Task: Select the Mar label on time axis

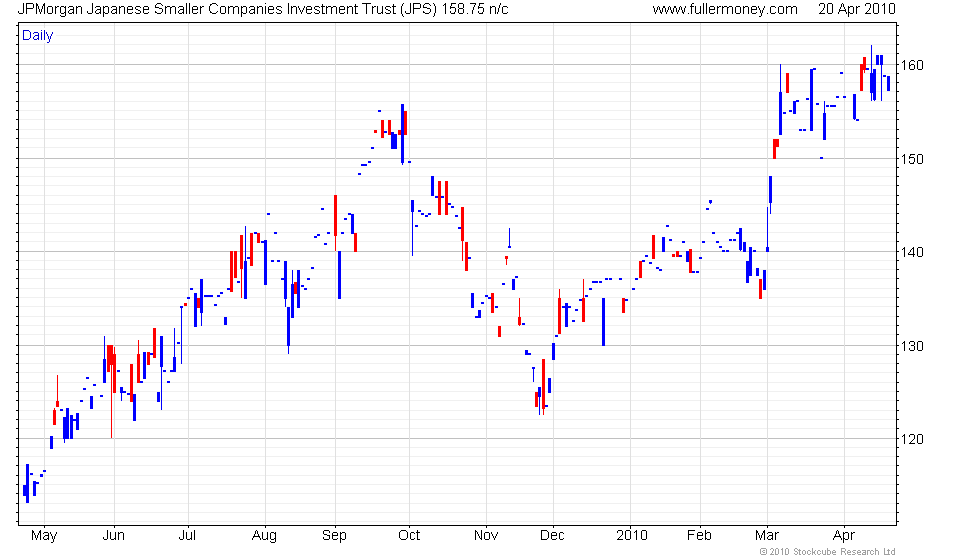Action: (767, 536)
